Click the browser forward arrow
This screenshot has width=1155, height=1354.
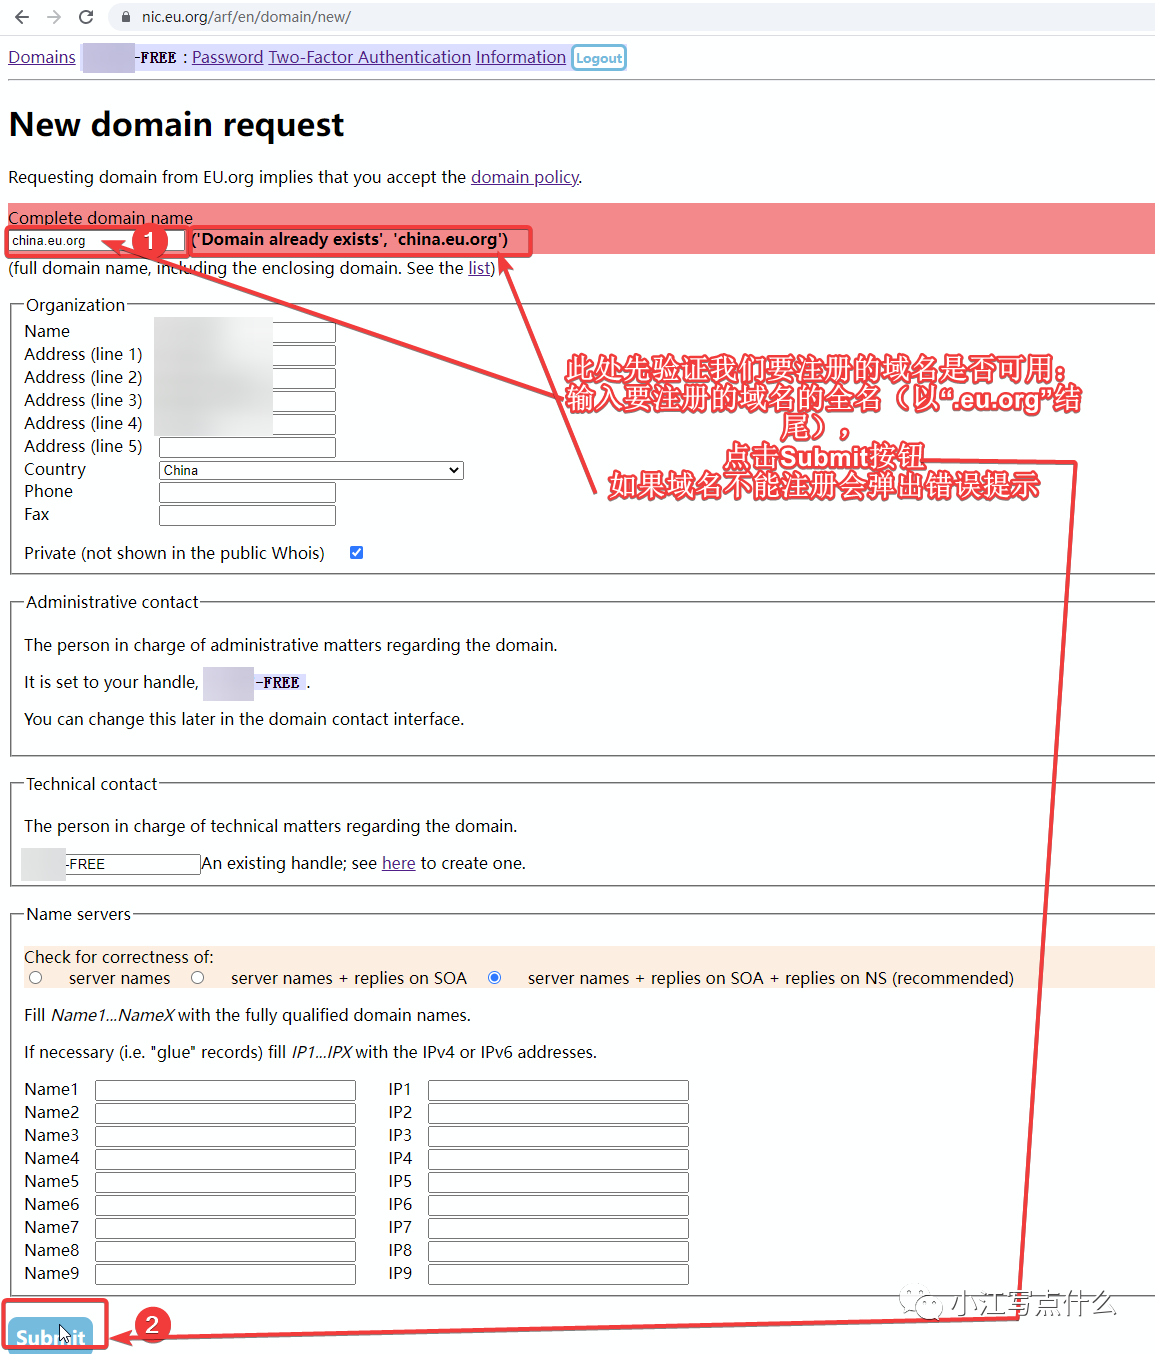54,17
